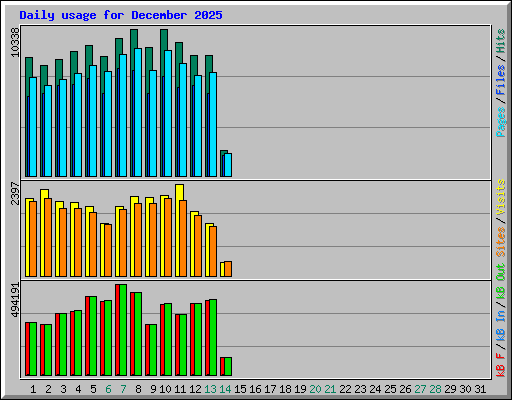Click the 'Hits' legend label
The width and height of the screenshot is (512, 400).
501,41
